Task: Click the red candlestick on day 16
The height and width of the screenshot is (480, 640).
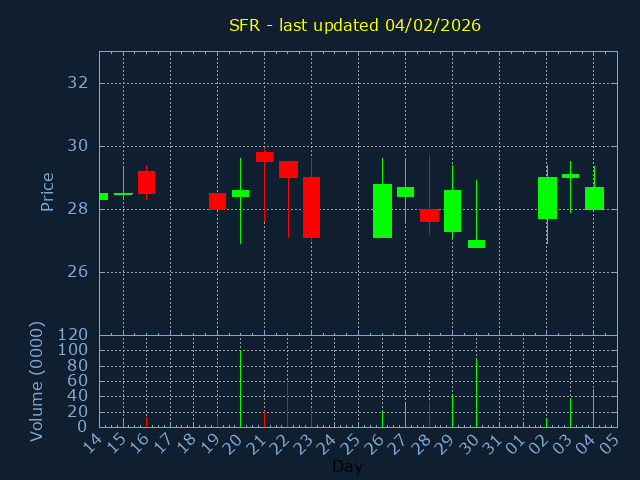Action: pyautogui.click(x=146, y=182)
